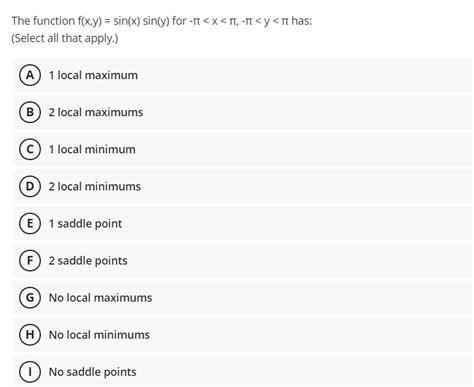Select circled letter G option
The image size is (474, 387).
click(30, 297)
